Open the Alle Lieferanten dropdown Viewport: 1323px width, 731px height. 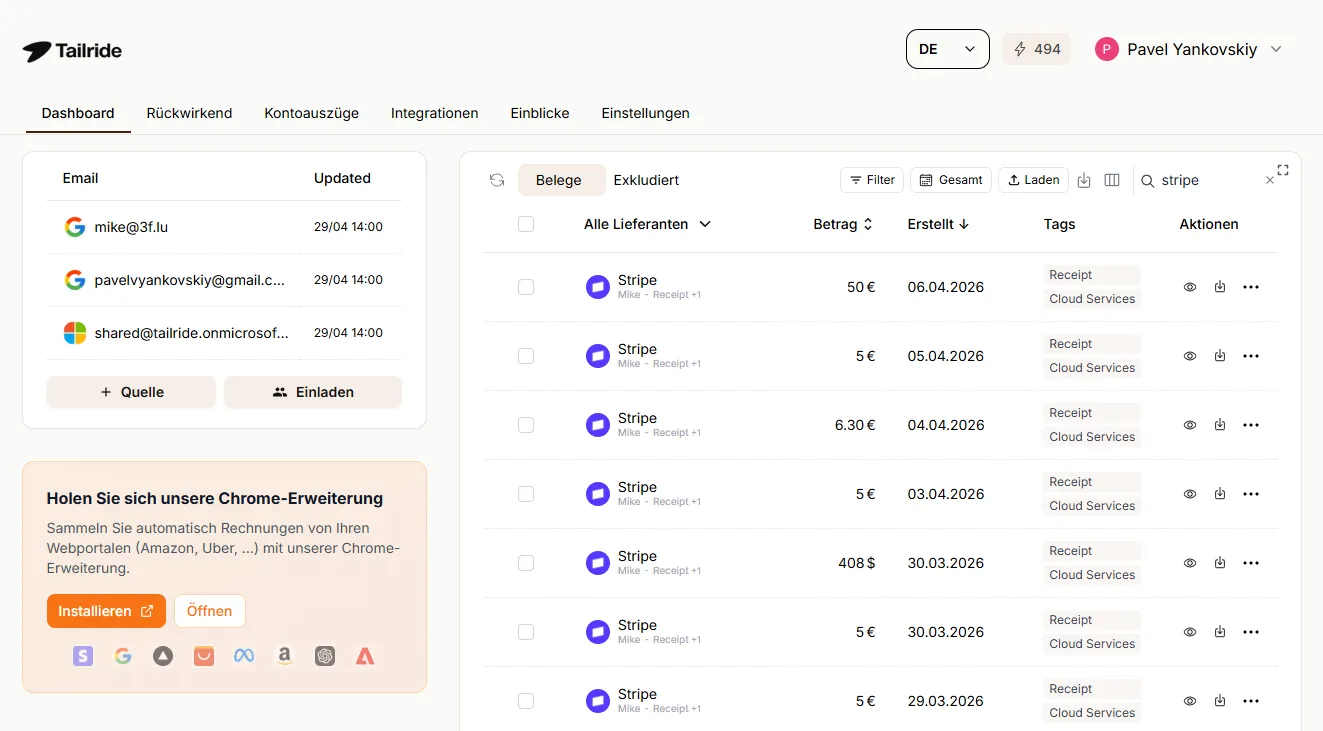(x=647, y=224)
